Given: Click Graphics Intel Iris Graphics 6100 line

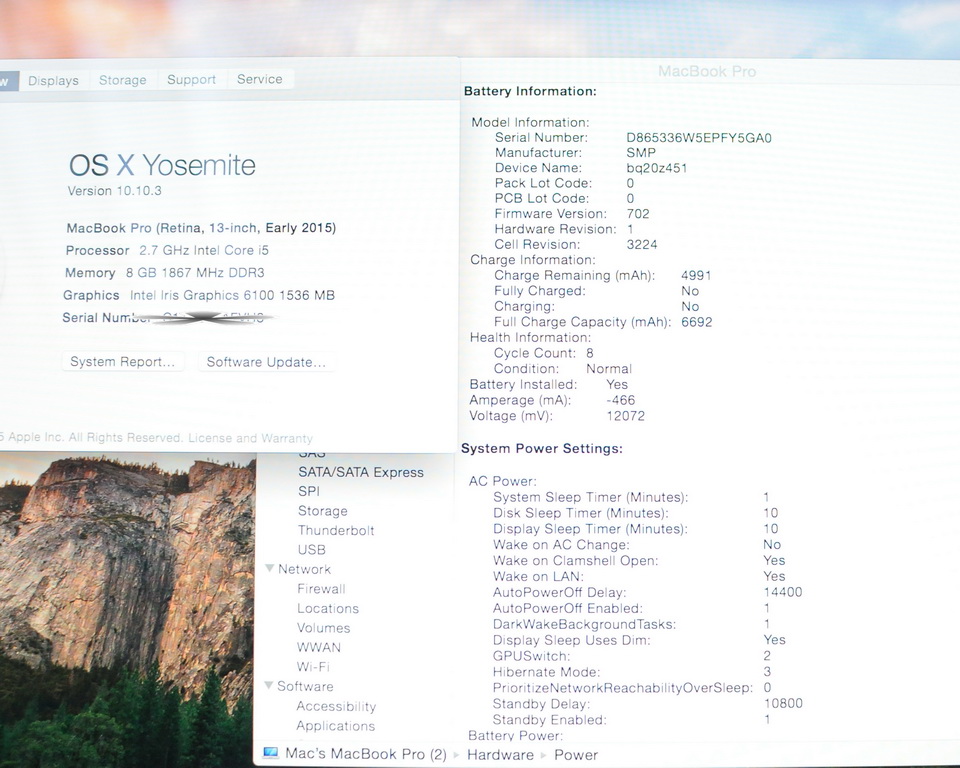Looking at the screenshot, I should point(199,295).
